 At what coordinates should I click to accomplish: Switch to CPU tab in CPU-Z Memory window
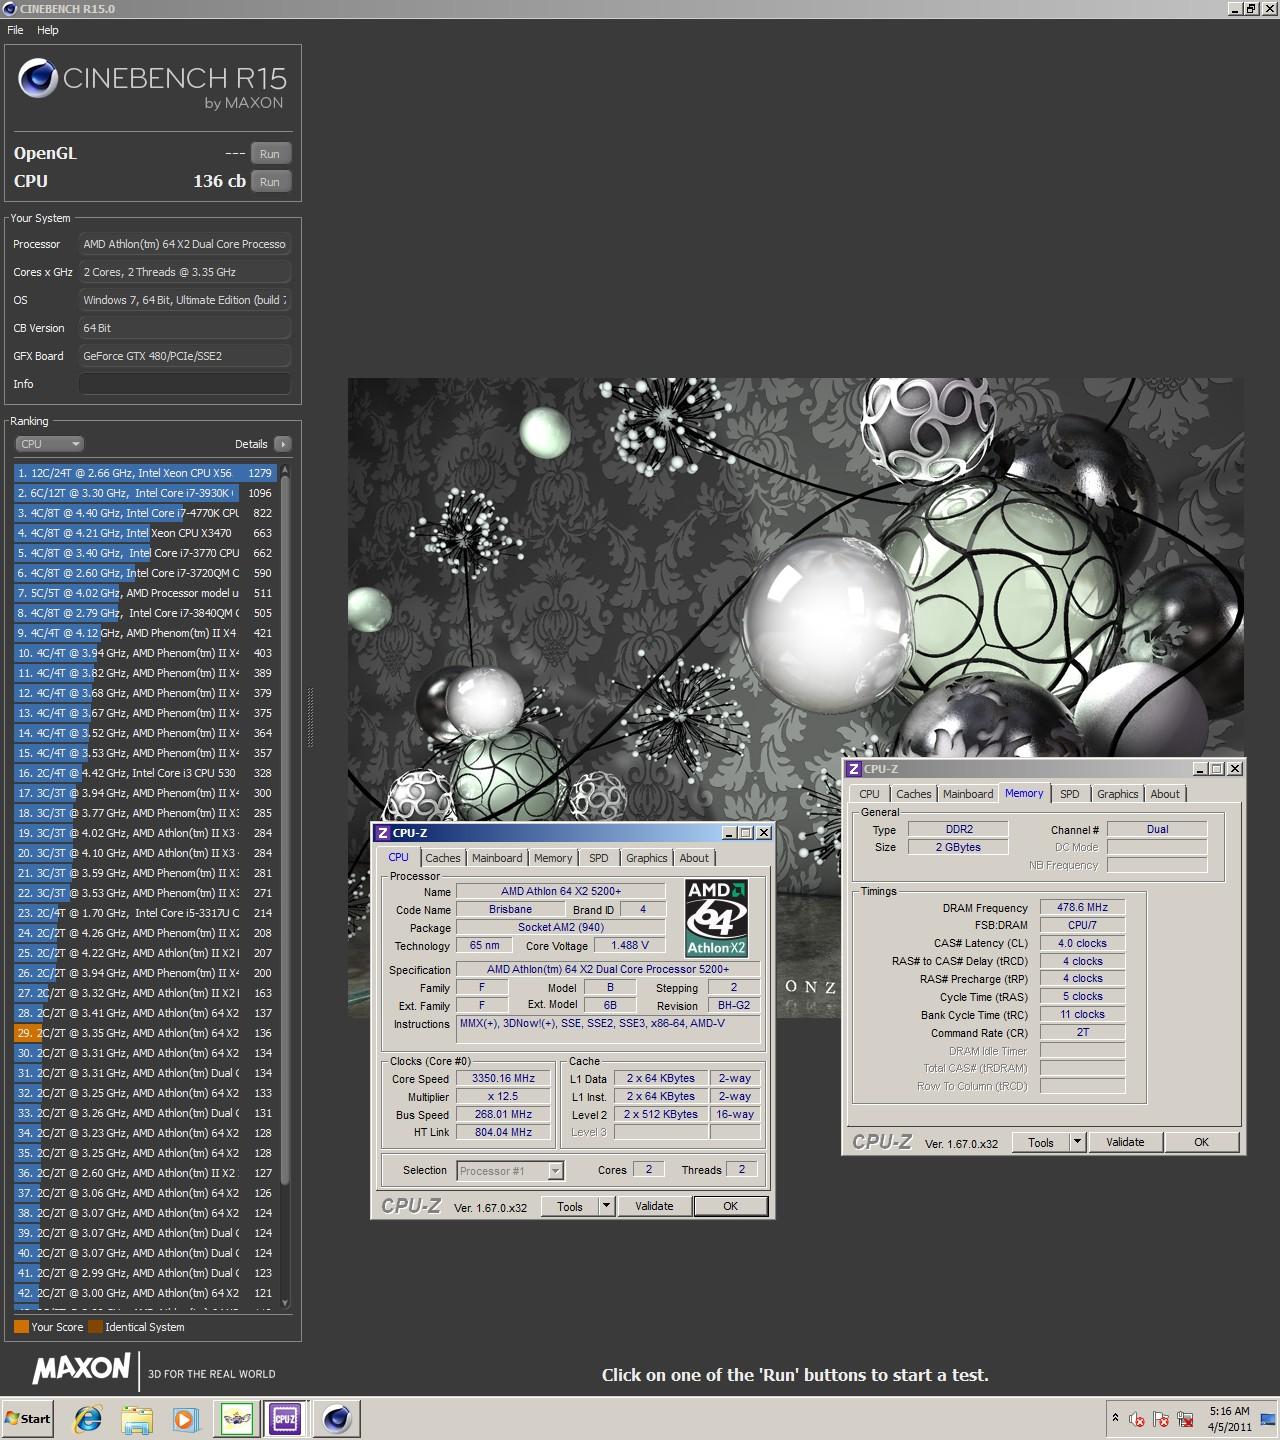(x=870, y=794)
